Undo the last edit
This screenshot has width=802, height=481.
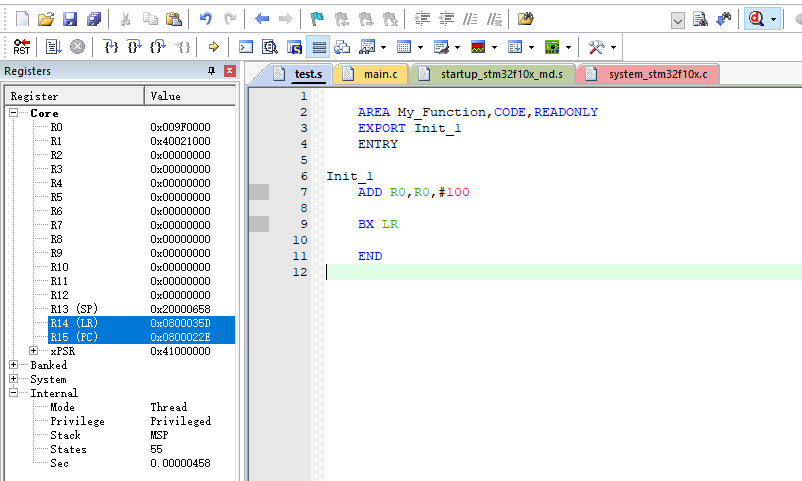206,19
